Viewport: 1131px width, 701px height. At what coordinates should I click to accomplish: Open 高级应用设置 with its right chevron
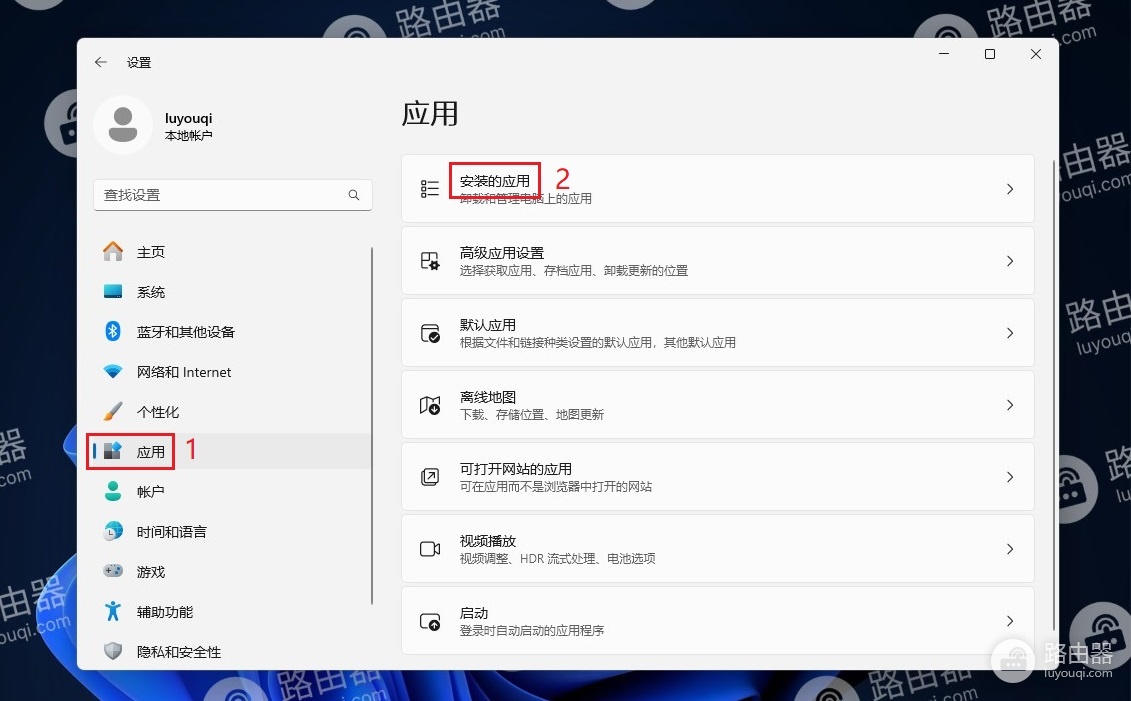point(1010,261)
